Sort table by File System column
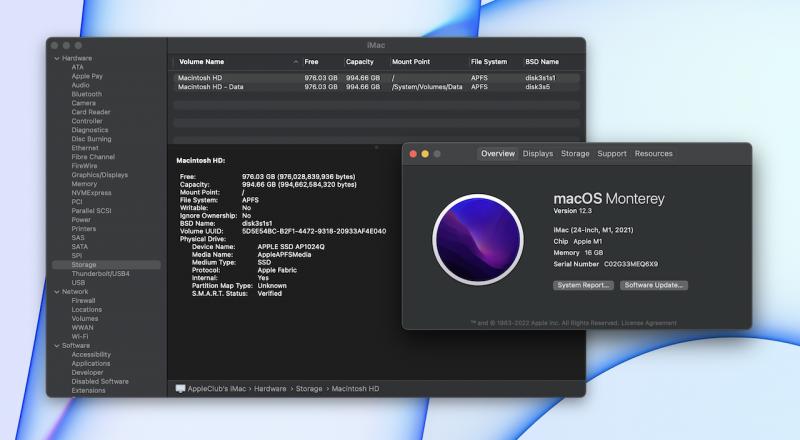 (x=489, y=62)
